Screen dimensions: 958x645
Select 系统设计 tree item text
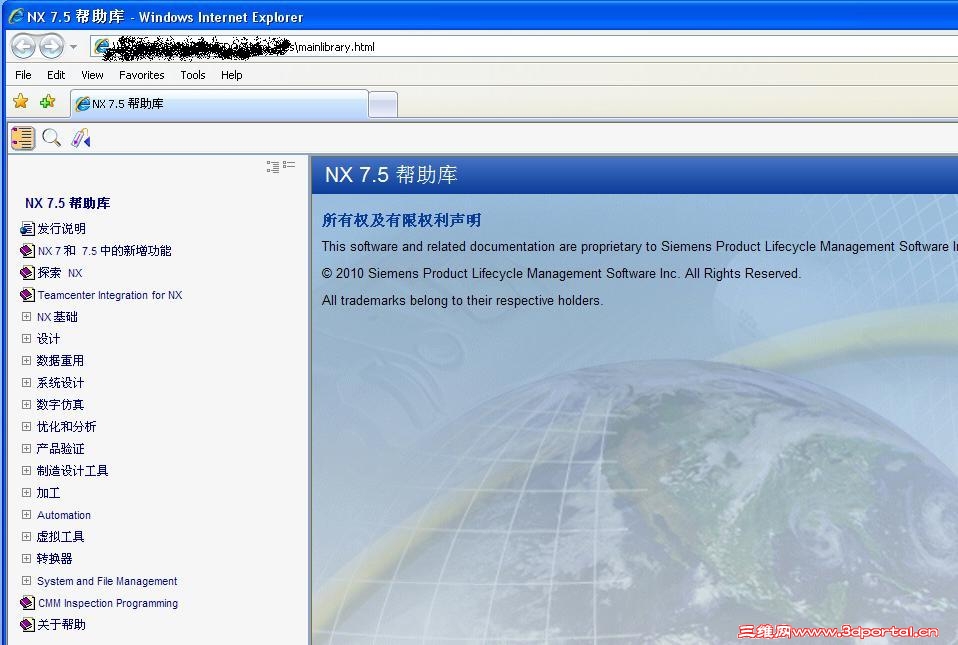coord(60,382)
